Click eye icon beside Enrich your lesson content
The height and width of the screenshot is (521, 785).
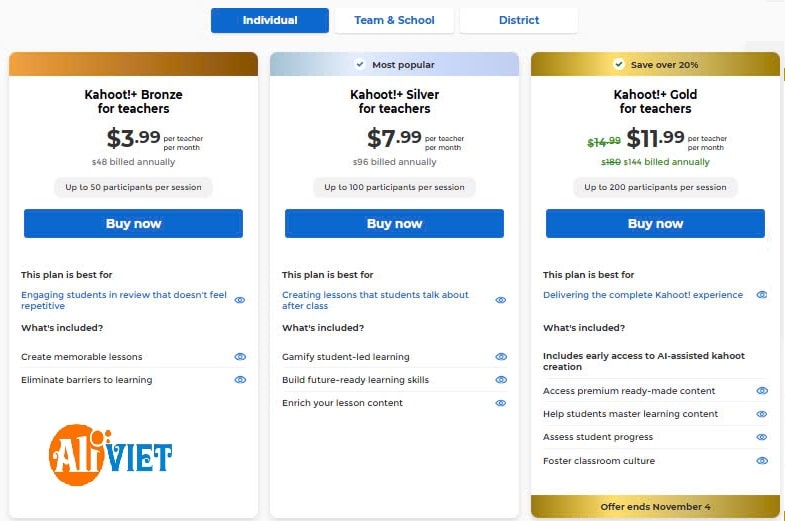click(x=501, y=403)
